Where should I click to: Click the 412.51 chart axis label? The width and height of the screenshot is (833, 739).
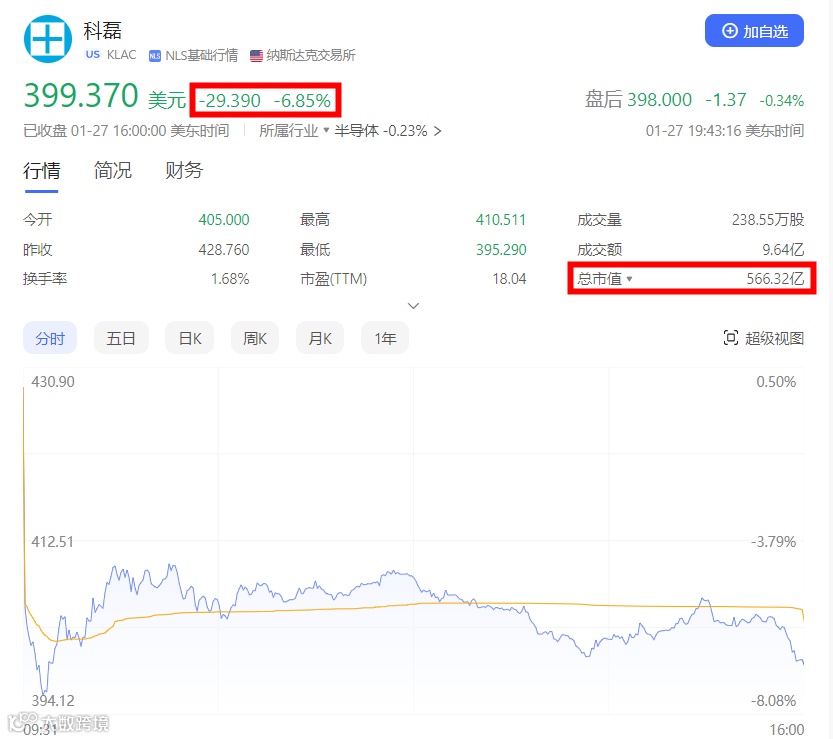click(x=52, y=541)
